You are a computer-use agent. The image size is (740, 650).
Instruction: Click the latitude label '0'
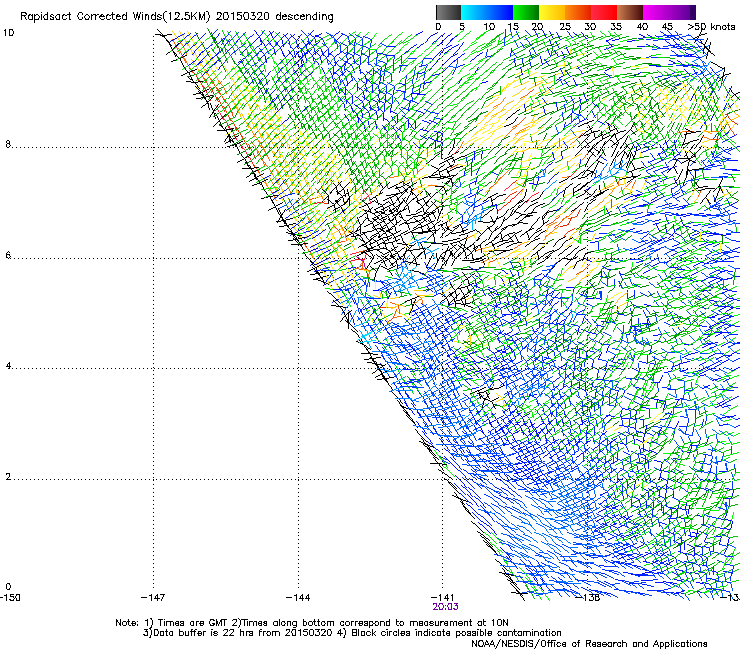click(x=8, y=587)
